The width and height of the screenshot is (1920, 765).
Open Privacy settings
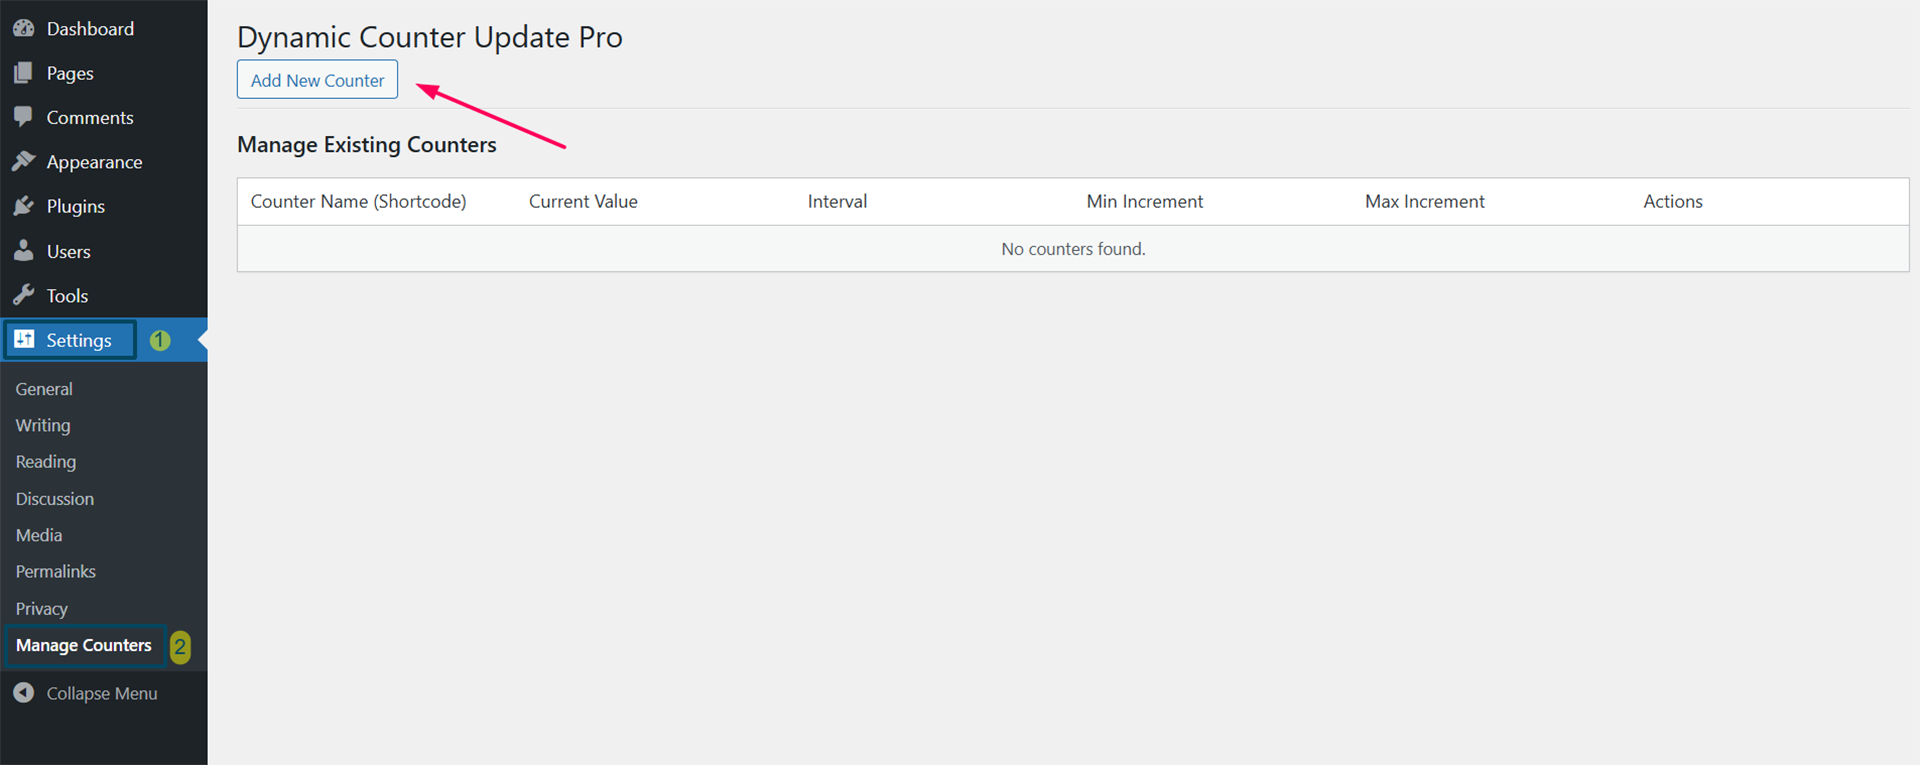(42, 609)
